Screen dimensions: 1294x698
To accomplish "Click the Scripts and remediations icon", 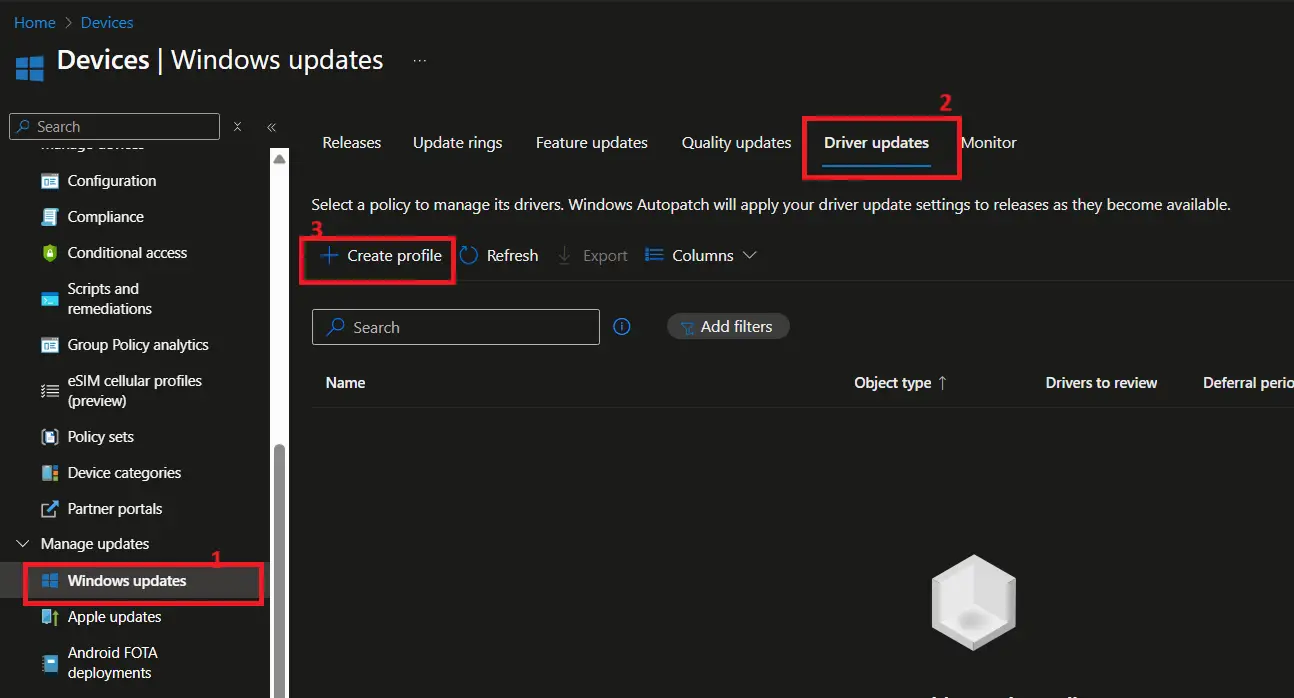I will (50, 299).
